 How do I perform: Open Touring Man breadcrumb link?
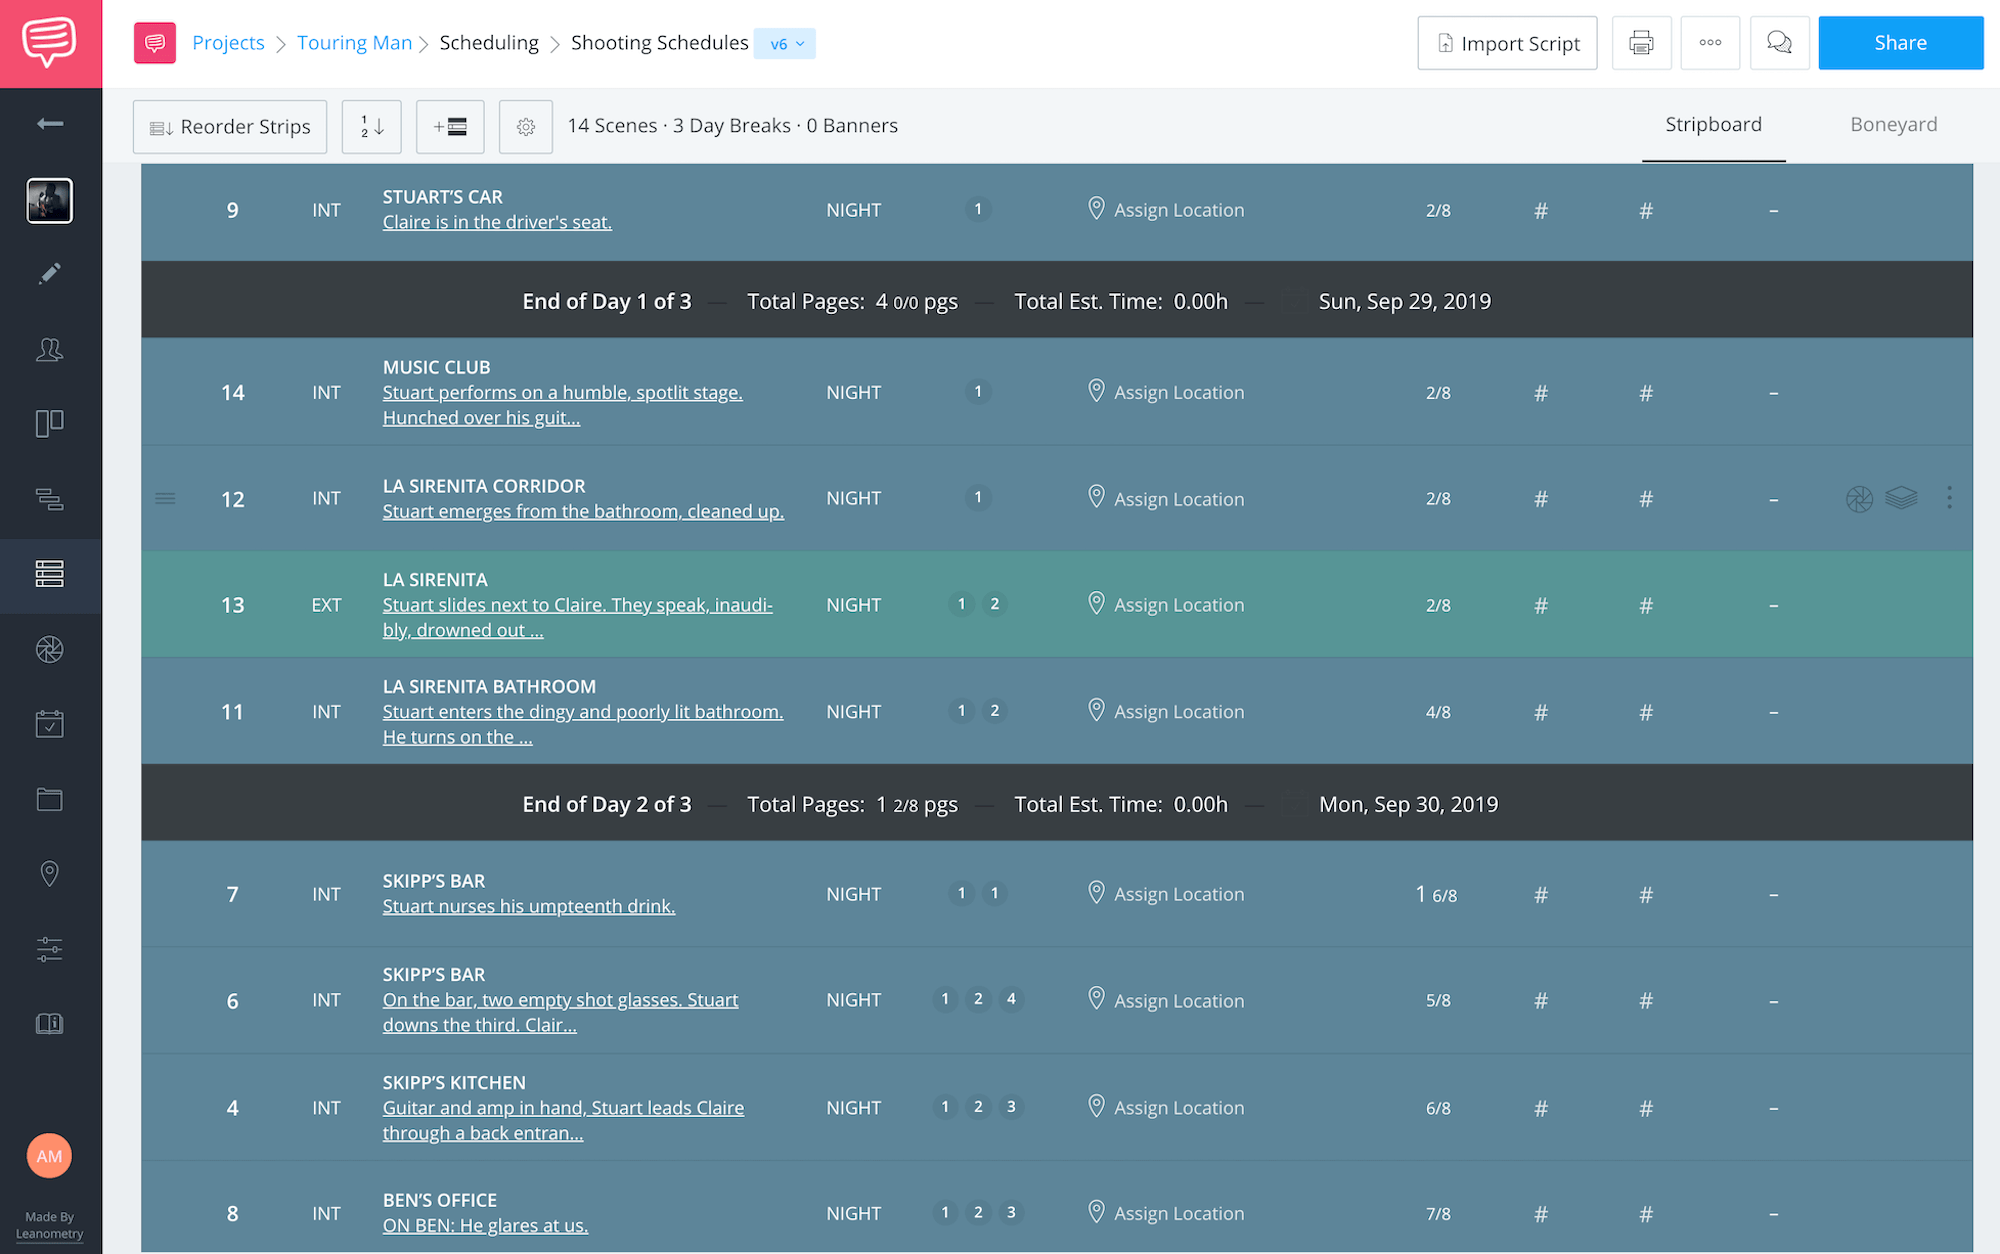pos(354,43)
